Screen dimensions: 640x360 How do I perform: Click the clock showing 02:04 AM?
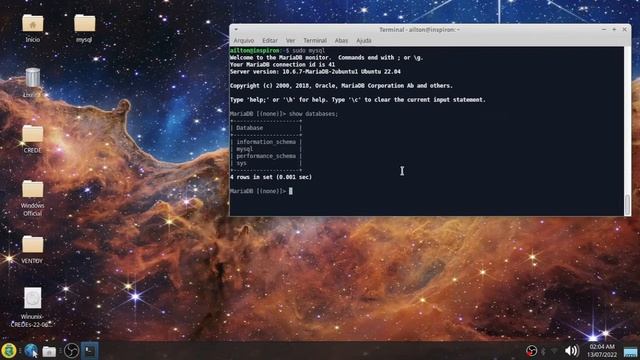click(x=602, y=351)
